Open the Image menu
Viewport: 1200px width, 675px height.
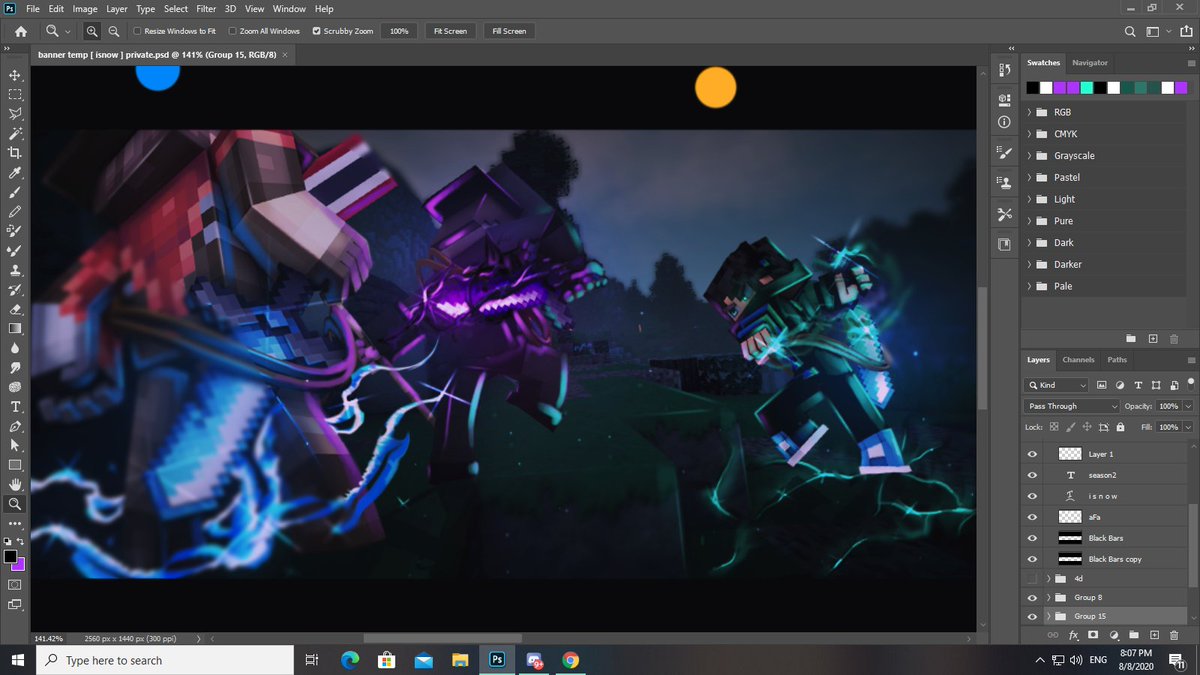pyautogui.click(x=85, y=9)
